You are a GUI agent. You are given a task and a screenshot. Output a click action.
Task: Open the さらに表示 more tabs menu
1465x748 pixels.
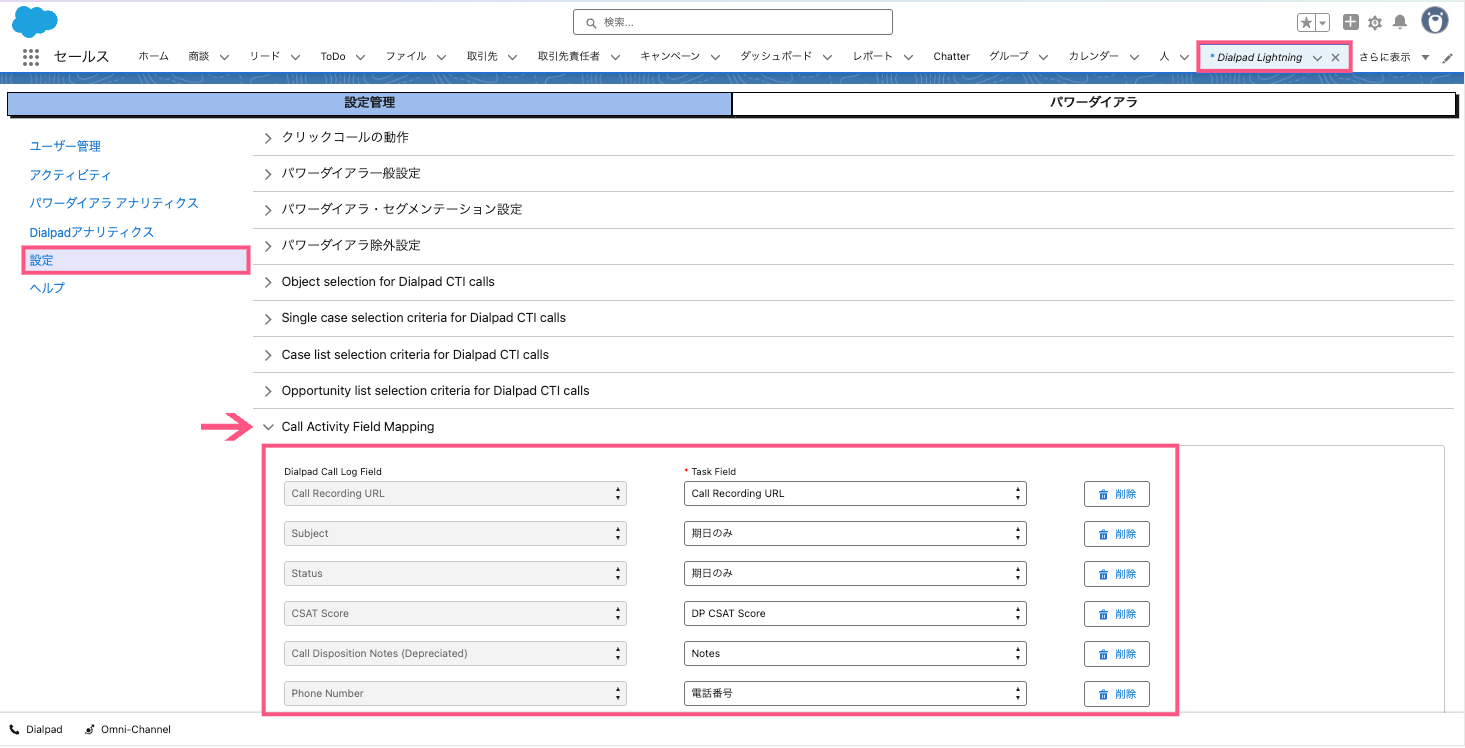1393,58
